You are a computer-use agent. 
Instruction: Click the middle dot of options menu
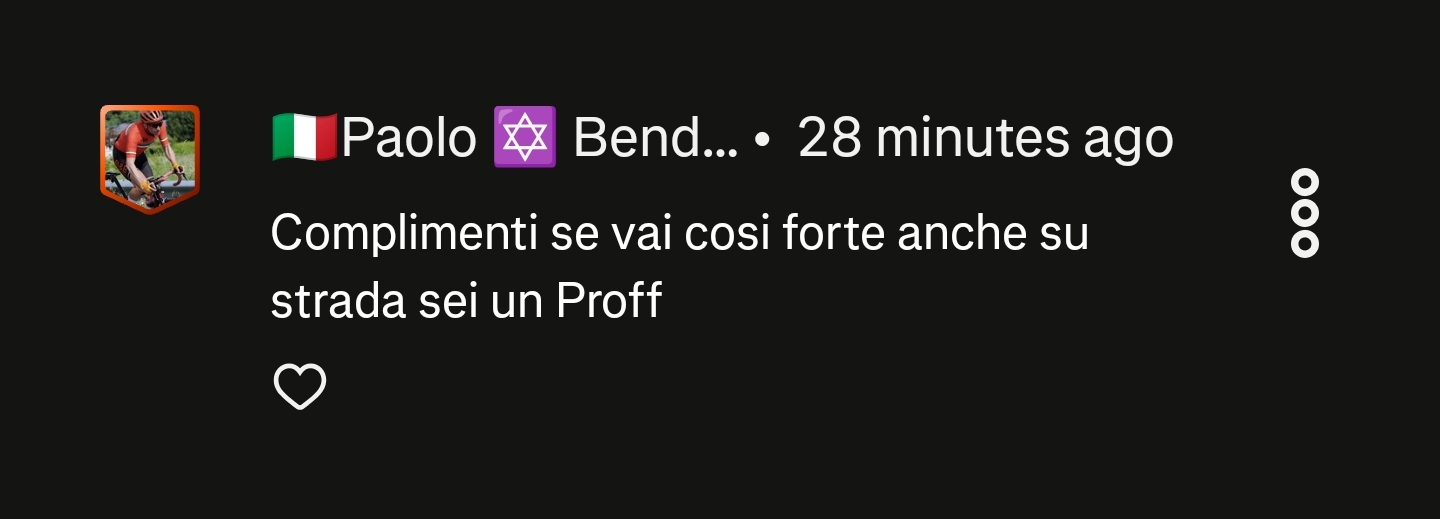pyautogui.click(x=1305, y=214)
